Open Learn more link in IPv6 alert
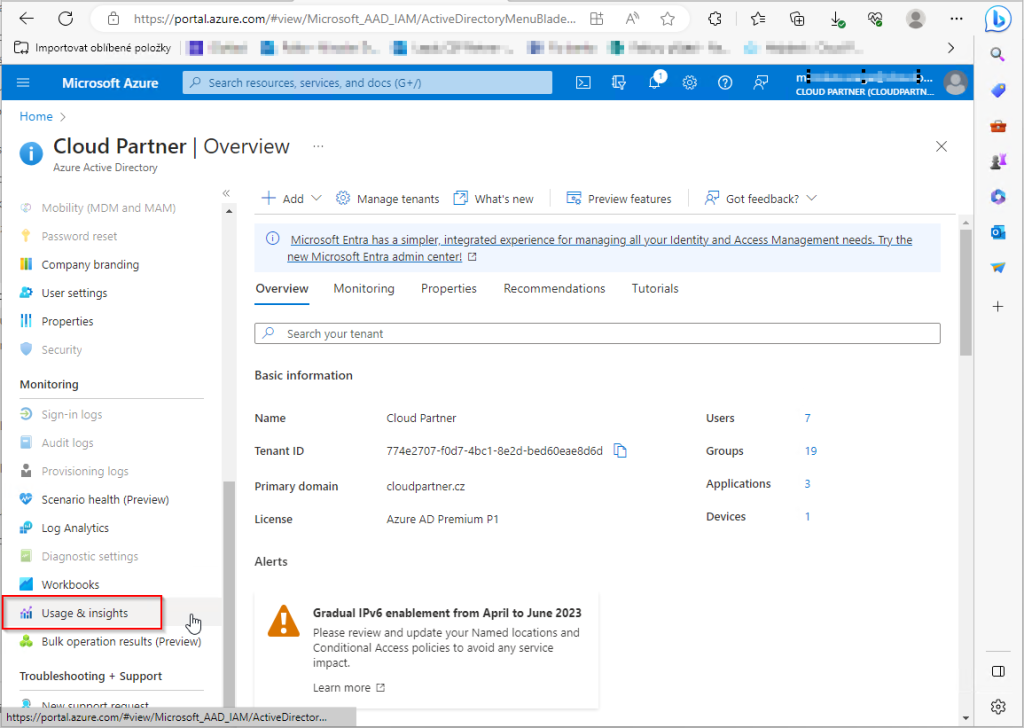Viewport: 1024px width, 728px height. 349,688
